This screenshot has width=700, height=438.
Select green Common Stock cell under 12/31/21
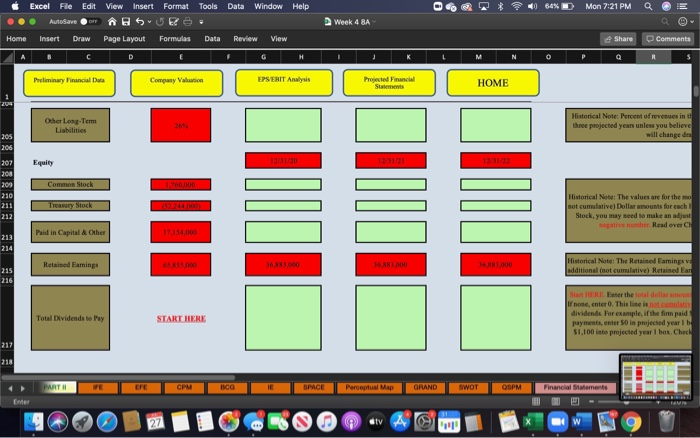[391, 184]
